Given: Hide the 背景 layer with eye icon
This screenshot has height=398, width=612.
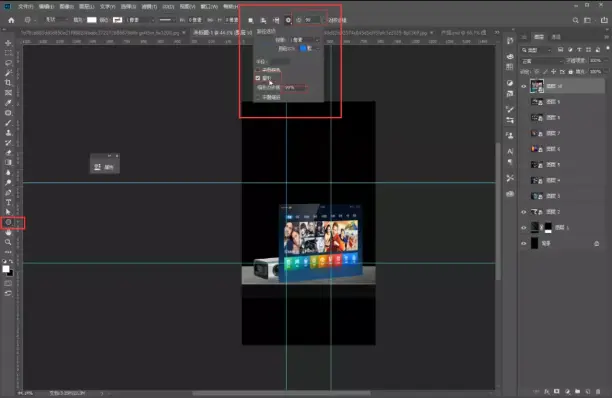Looking at the screenshot, I should [x=524, y=243].
